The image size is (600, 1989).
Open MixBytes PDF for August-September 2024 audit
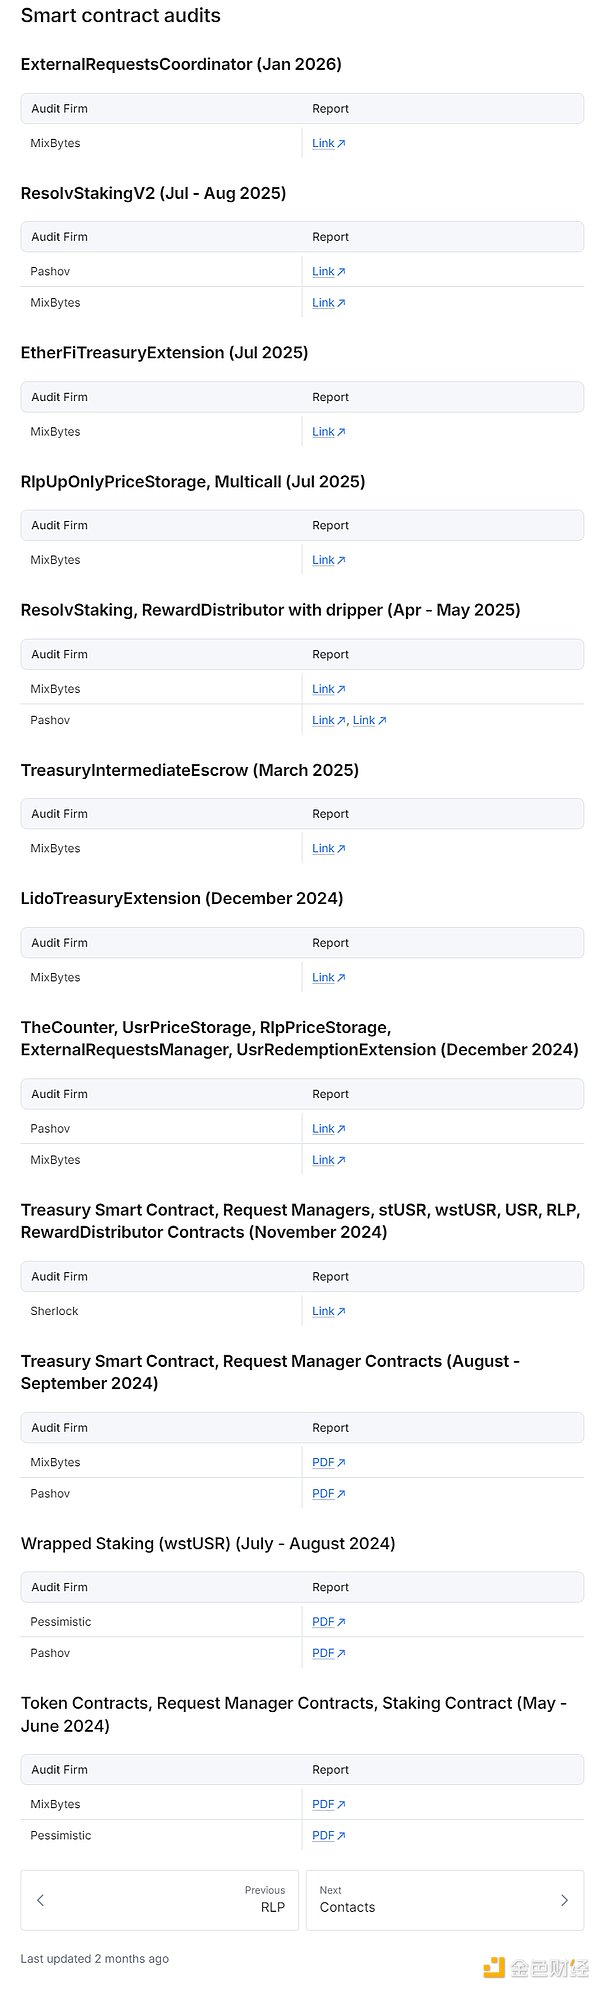pos(323,1462)
